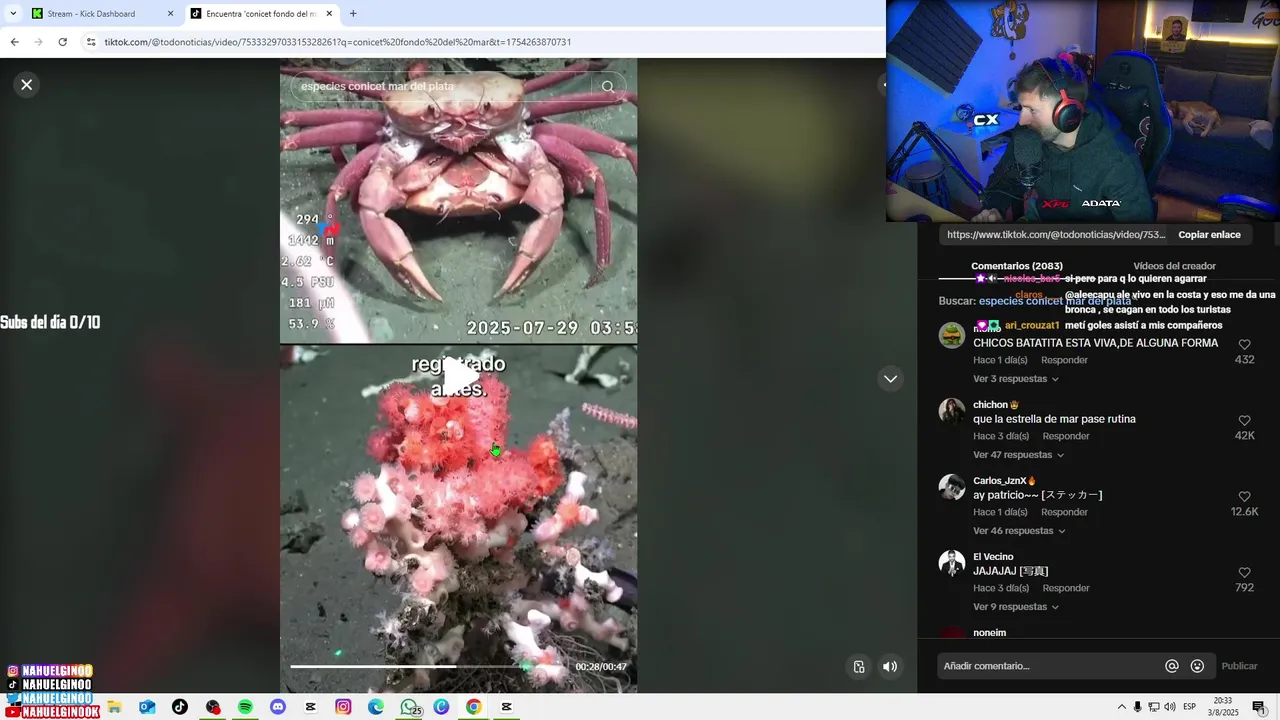Click Responder under El Vecino's comment

coord(1066,588)
